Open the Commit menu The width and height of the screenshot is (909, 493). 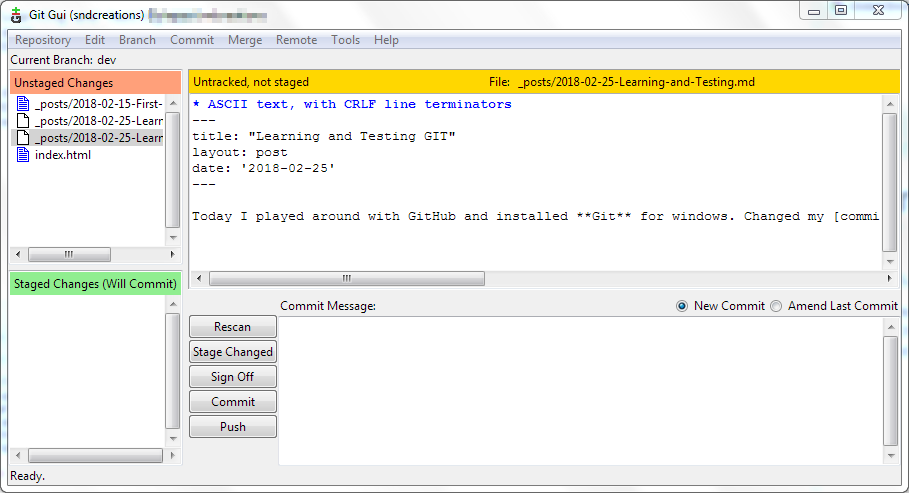click(192, 40)
